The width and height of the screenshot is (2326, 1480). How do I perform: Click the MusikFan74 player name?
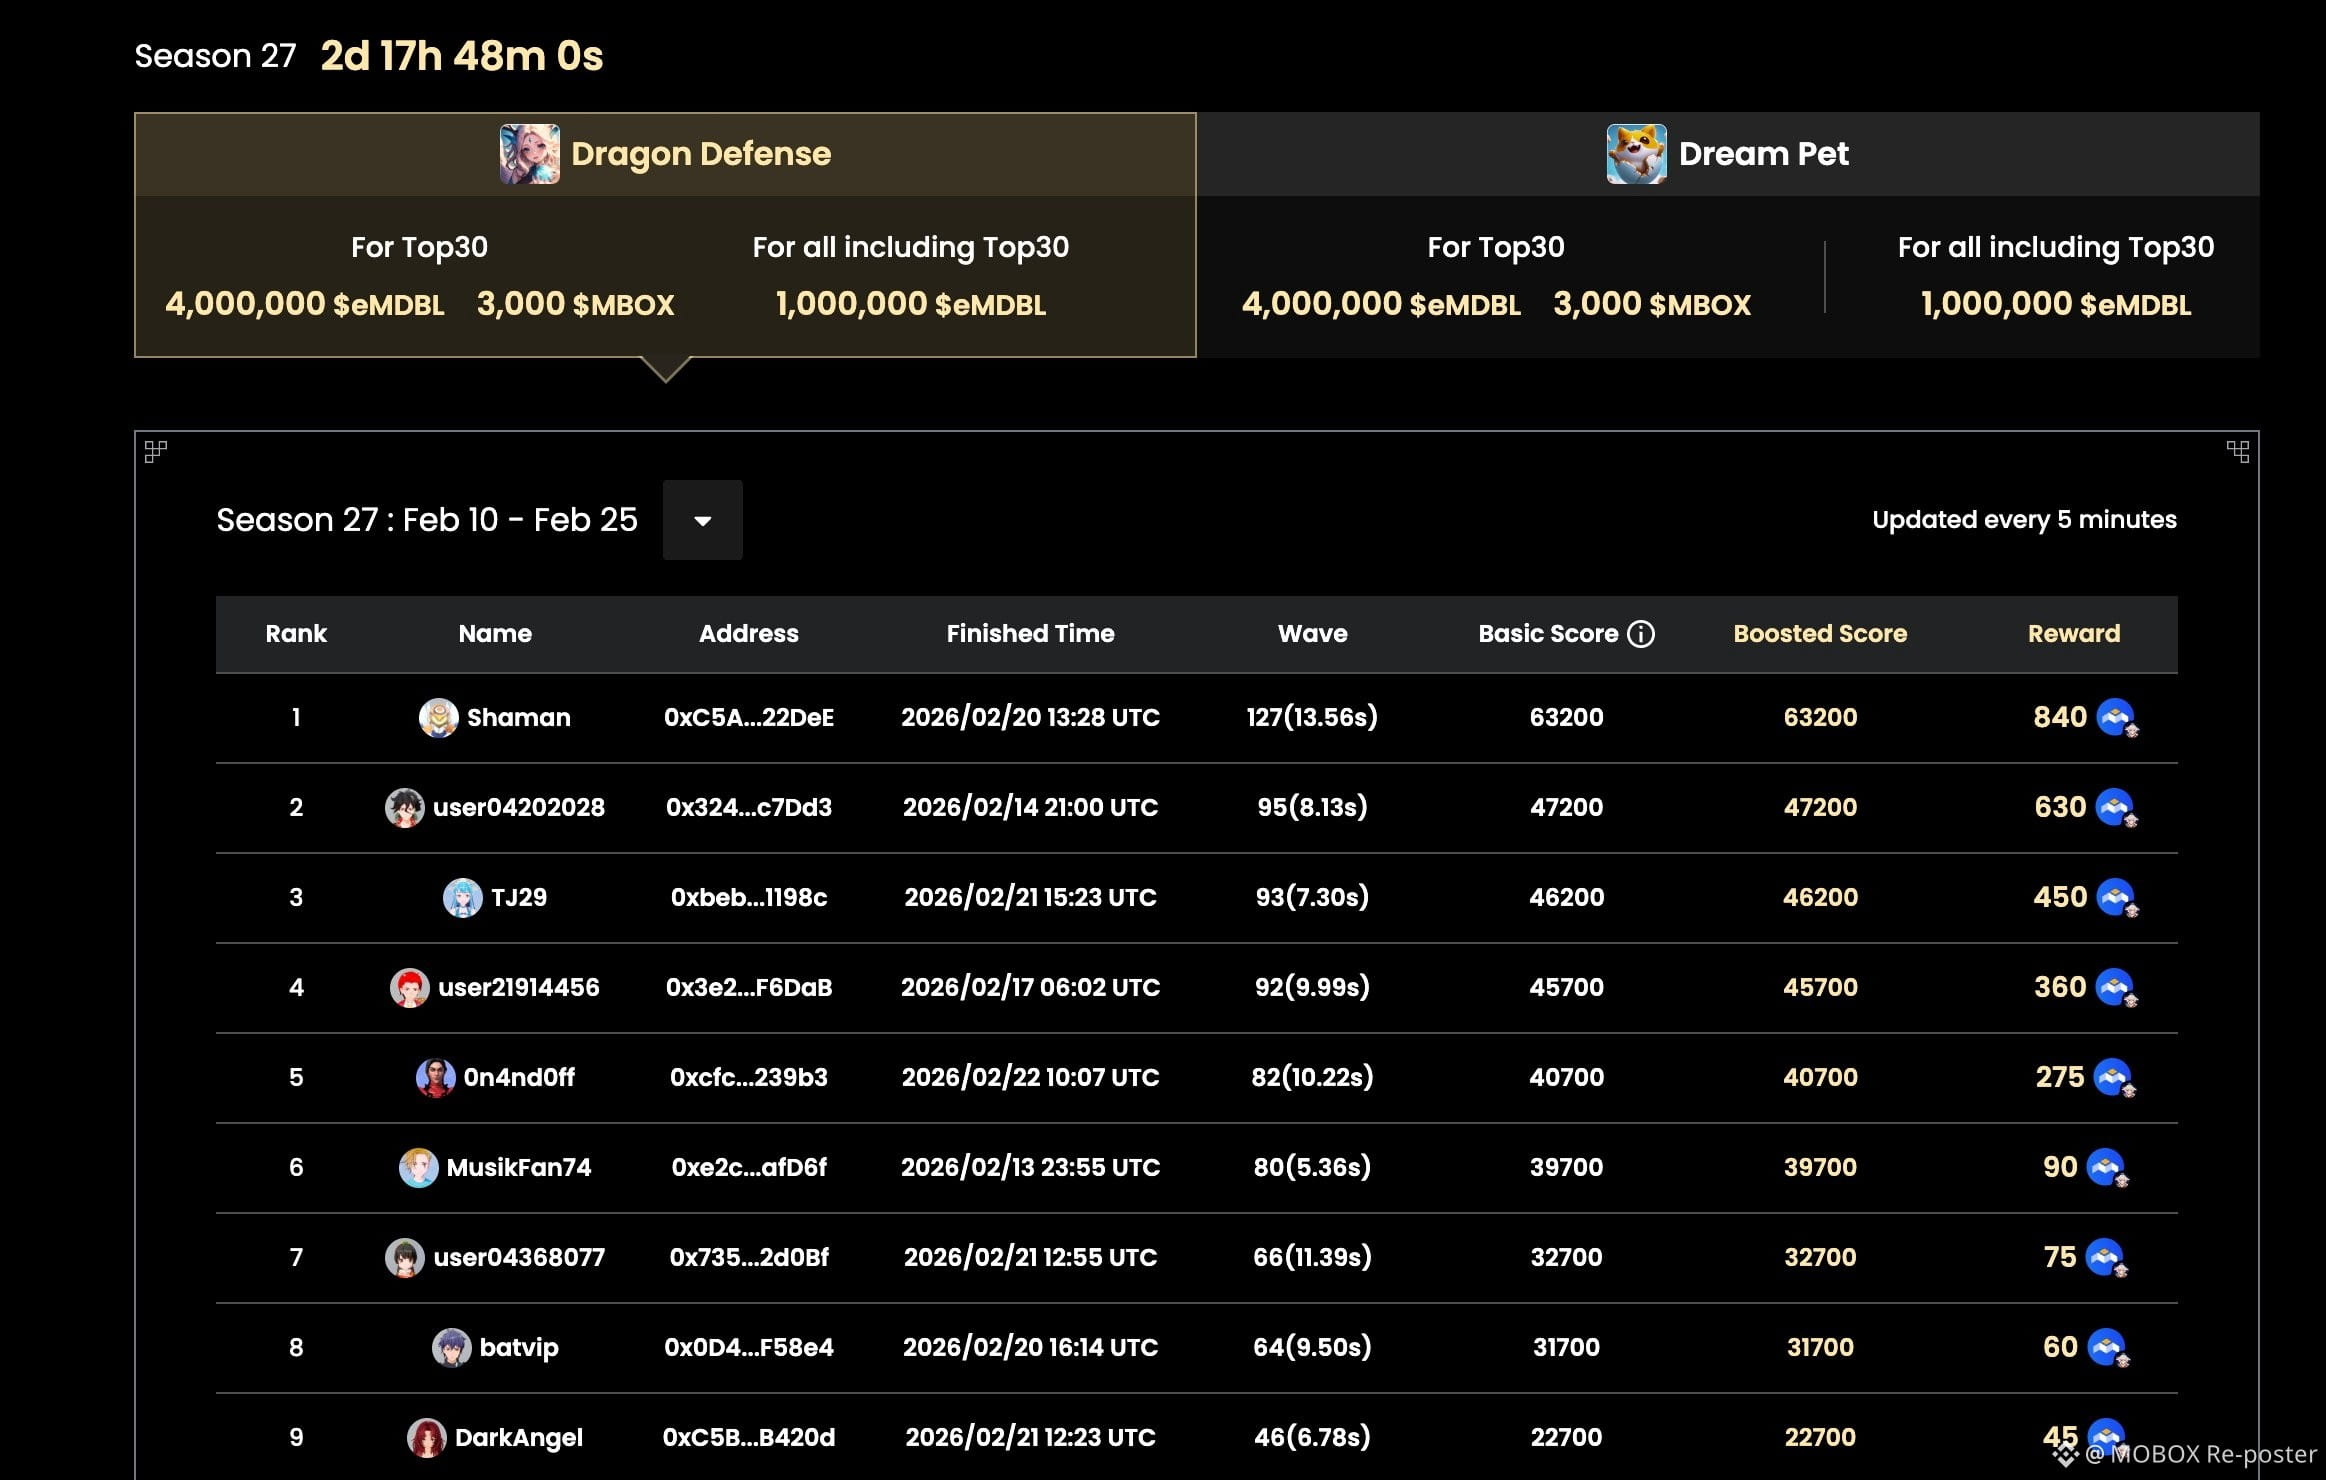[x=519, y=1167]
